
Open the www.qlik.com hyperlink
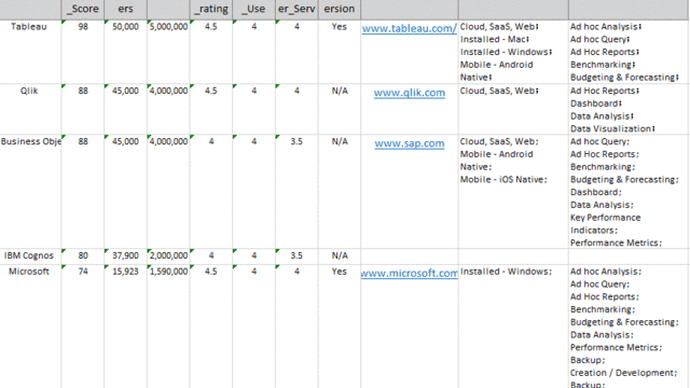(x=409, y=93)
